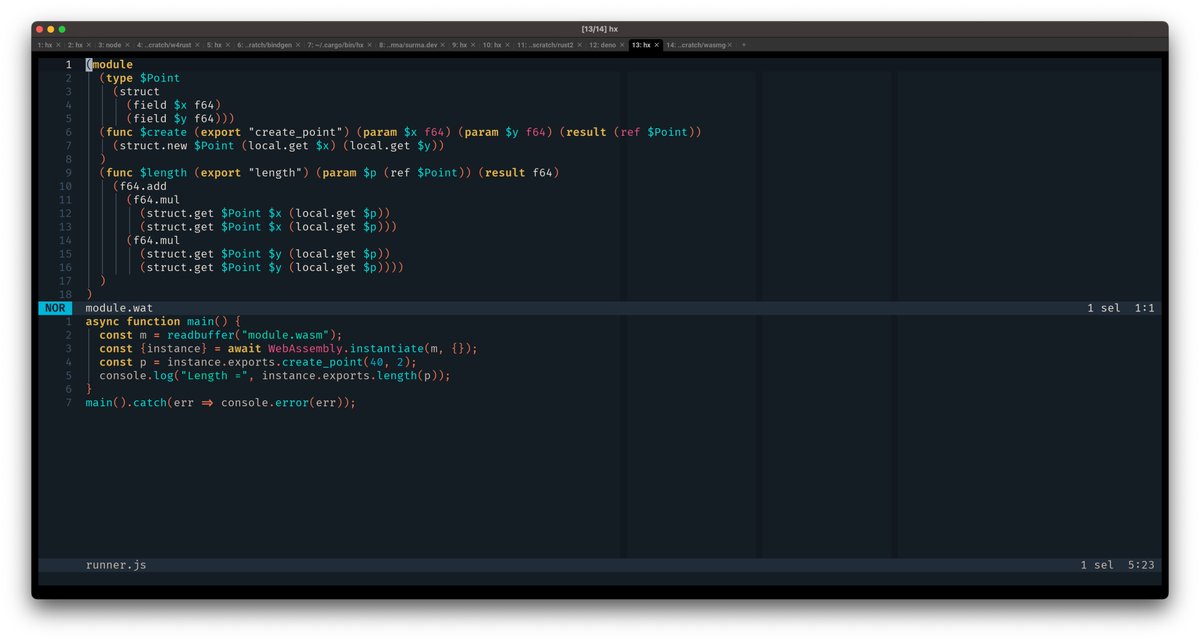Click the NOR mode indicator
1200x641 pixels.
click(55, 307)
